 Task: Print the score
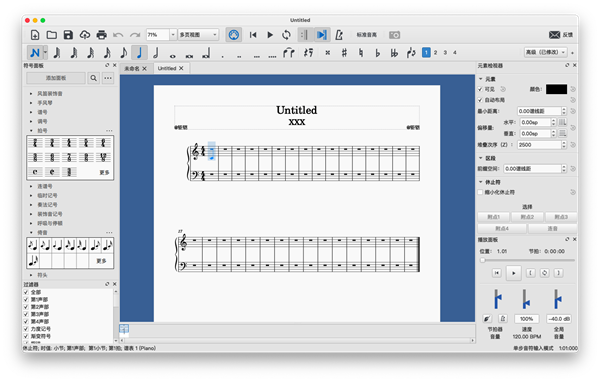pyautogui.click(x=101, y=35)
